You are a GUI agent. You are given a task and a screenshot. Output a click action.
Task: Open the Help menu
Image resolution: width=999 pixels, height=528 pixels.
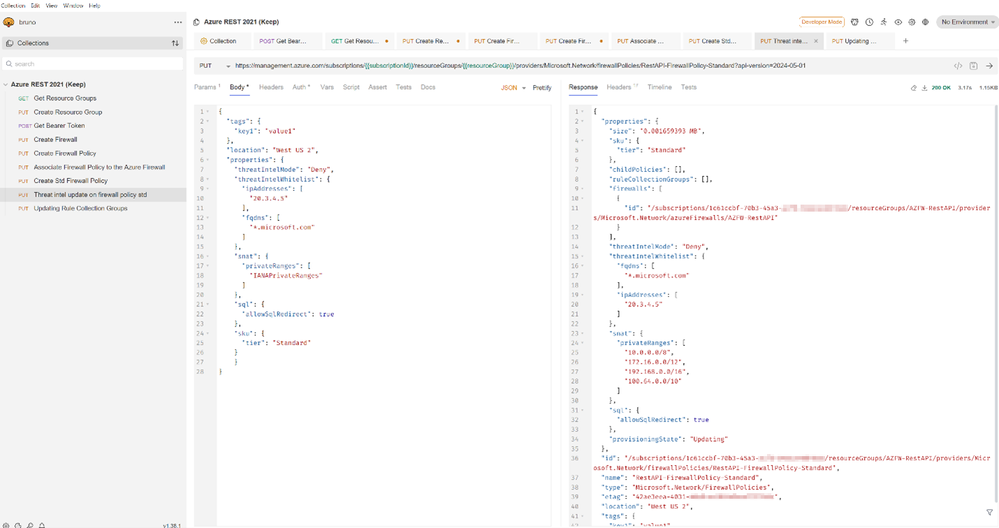point(94,5)
